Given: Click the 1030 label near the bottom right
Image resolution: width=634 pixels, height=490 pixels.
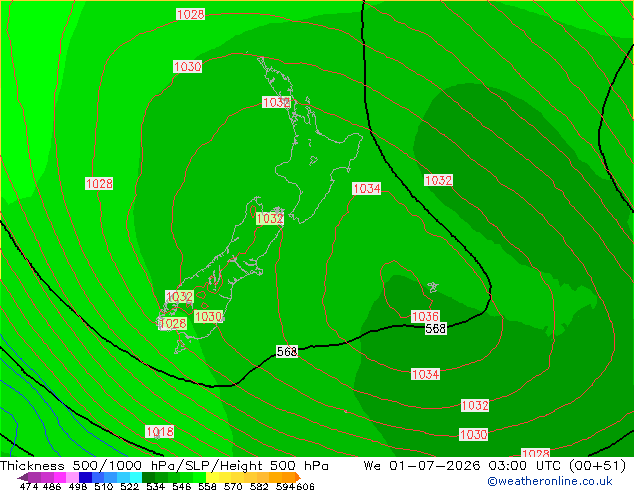Looking at the screenshot, I should tap(473, 435).
